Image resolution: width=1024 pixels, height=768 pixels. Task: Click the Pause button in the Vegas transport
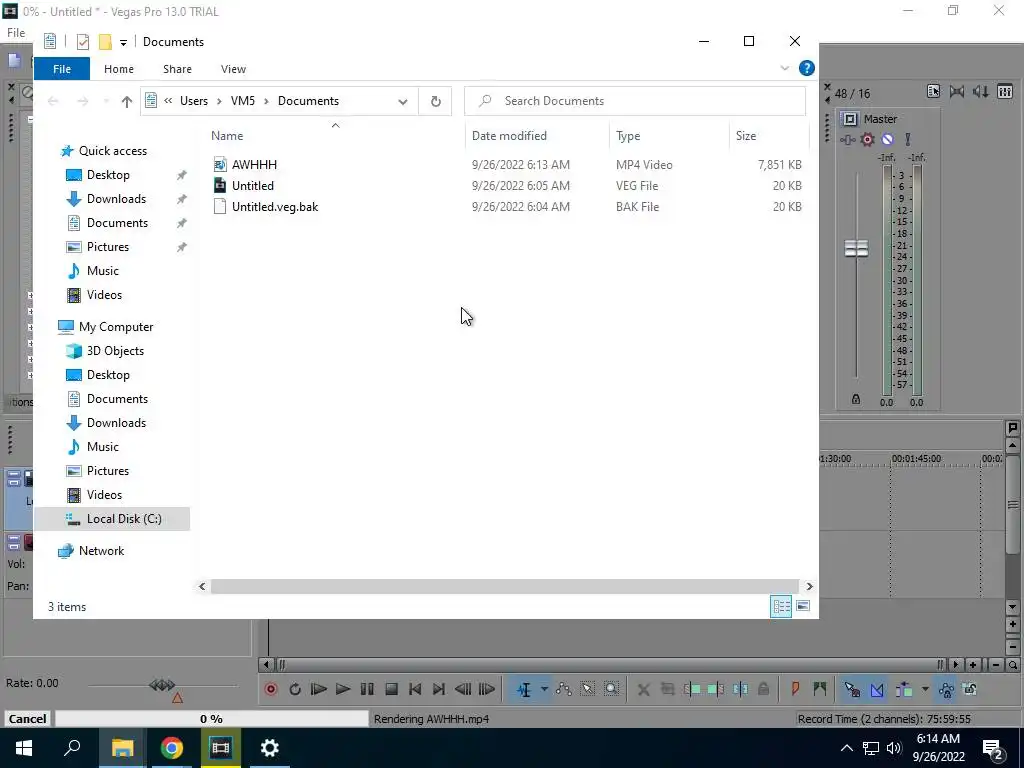367,689
